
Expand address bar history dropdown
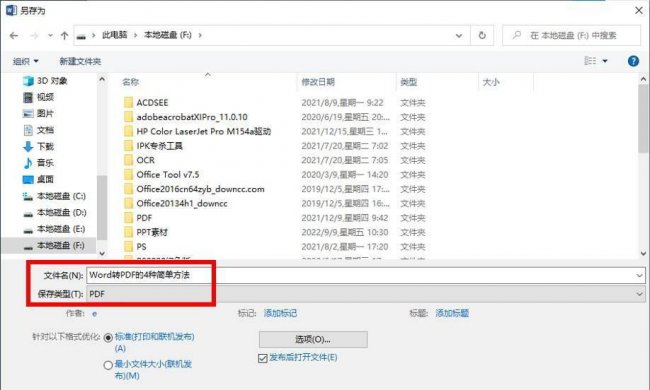(459, 36)
